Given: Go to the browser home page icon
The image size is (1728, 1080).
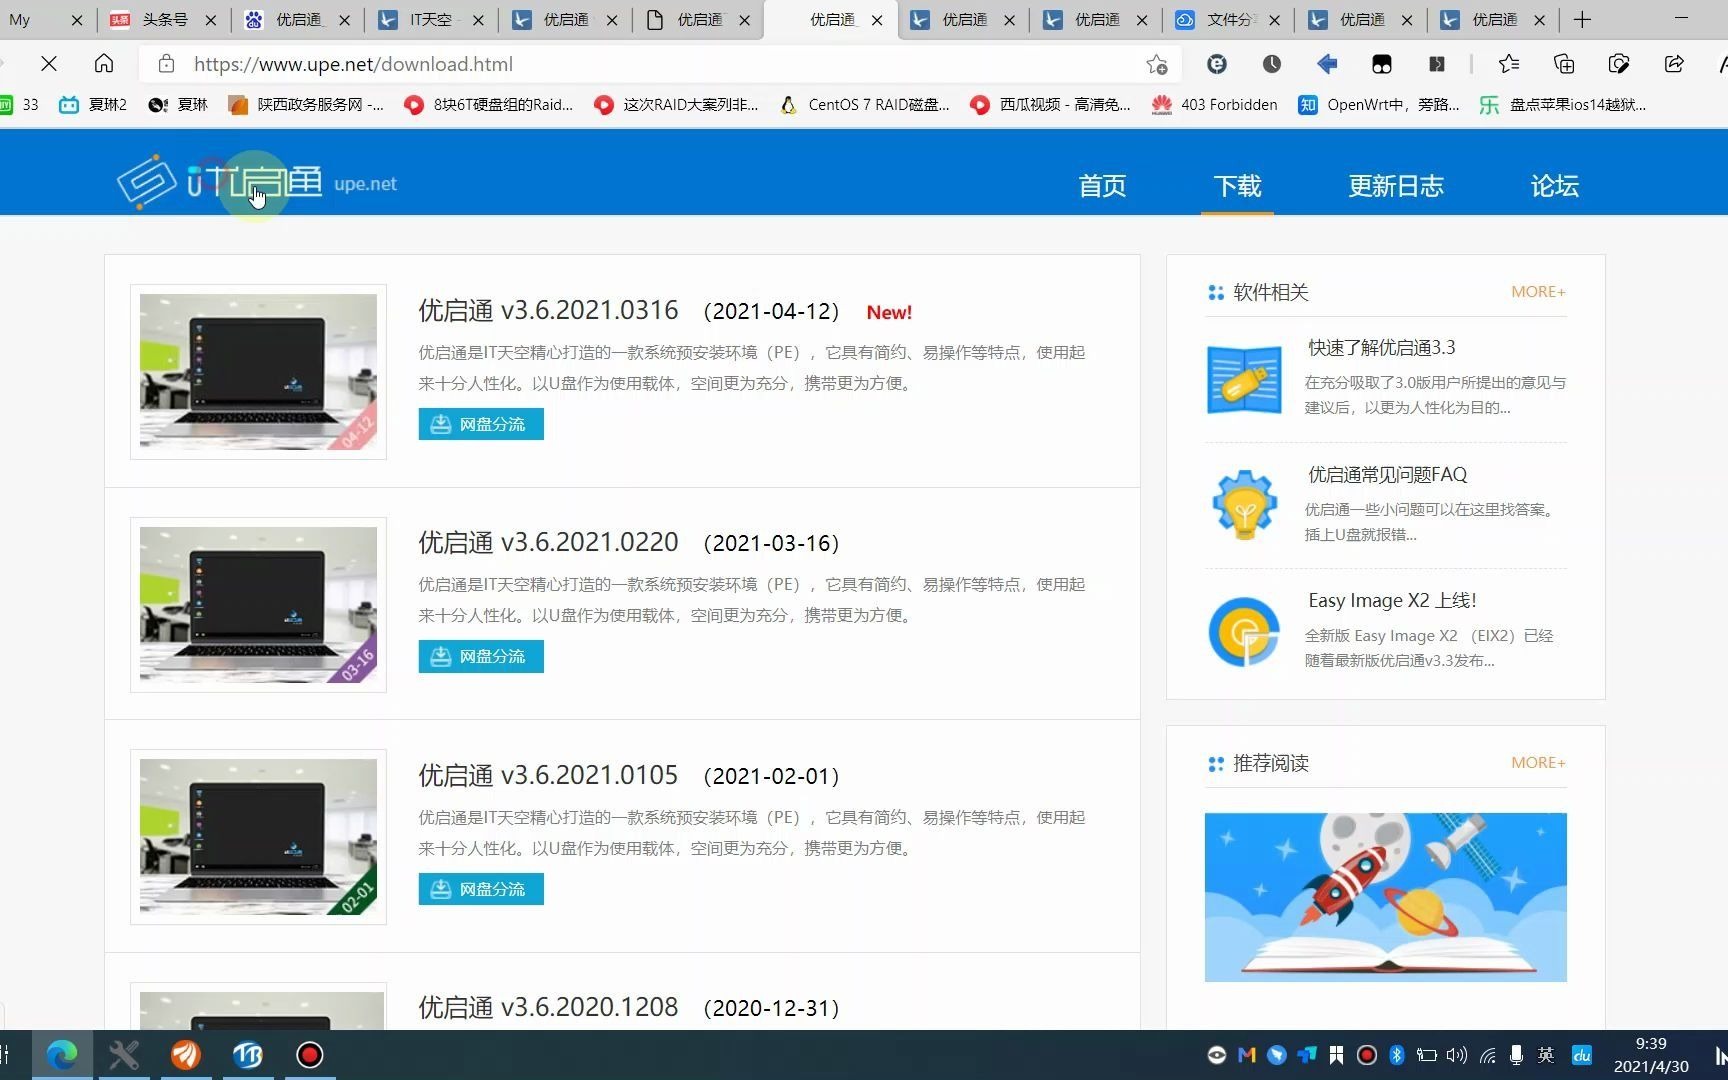Looking at the screenshot, I should pyautogui.click(x=104, y=64).
